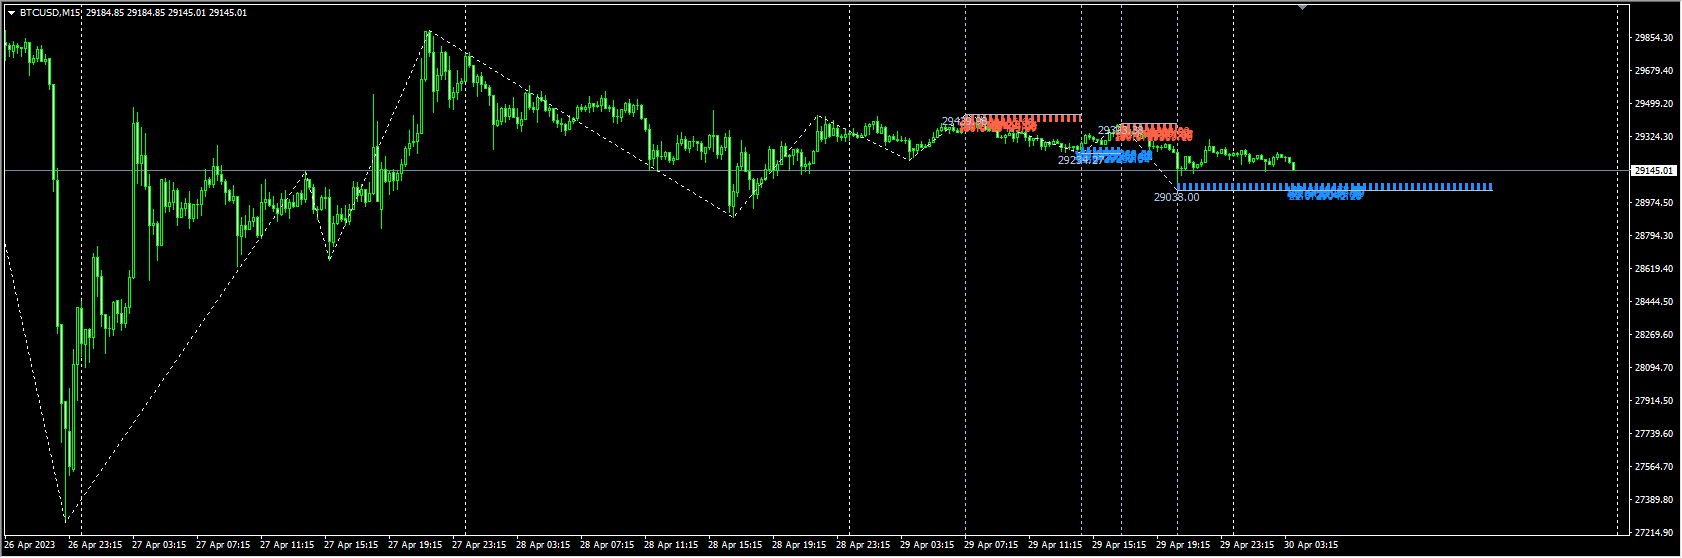Click time axis label 27 Apr 23:15
Image resolution: width=1682 pixels, height=558 pixels.
[x=479, y=546]
